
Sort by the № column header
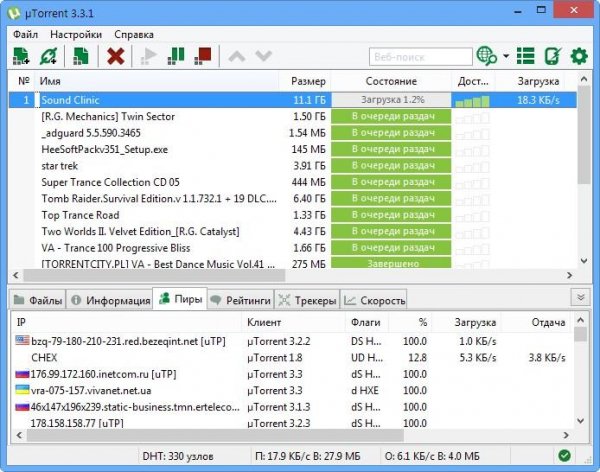pos(24,81)
